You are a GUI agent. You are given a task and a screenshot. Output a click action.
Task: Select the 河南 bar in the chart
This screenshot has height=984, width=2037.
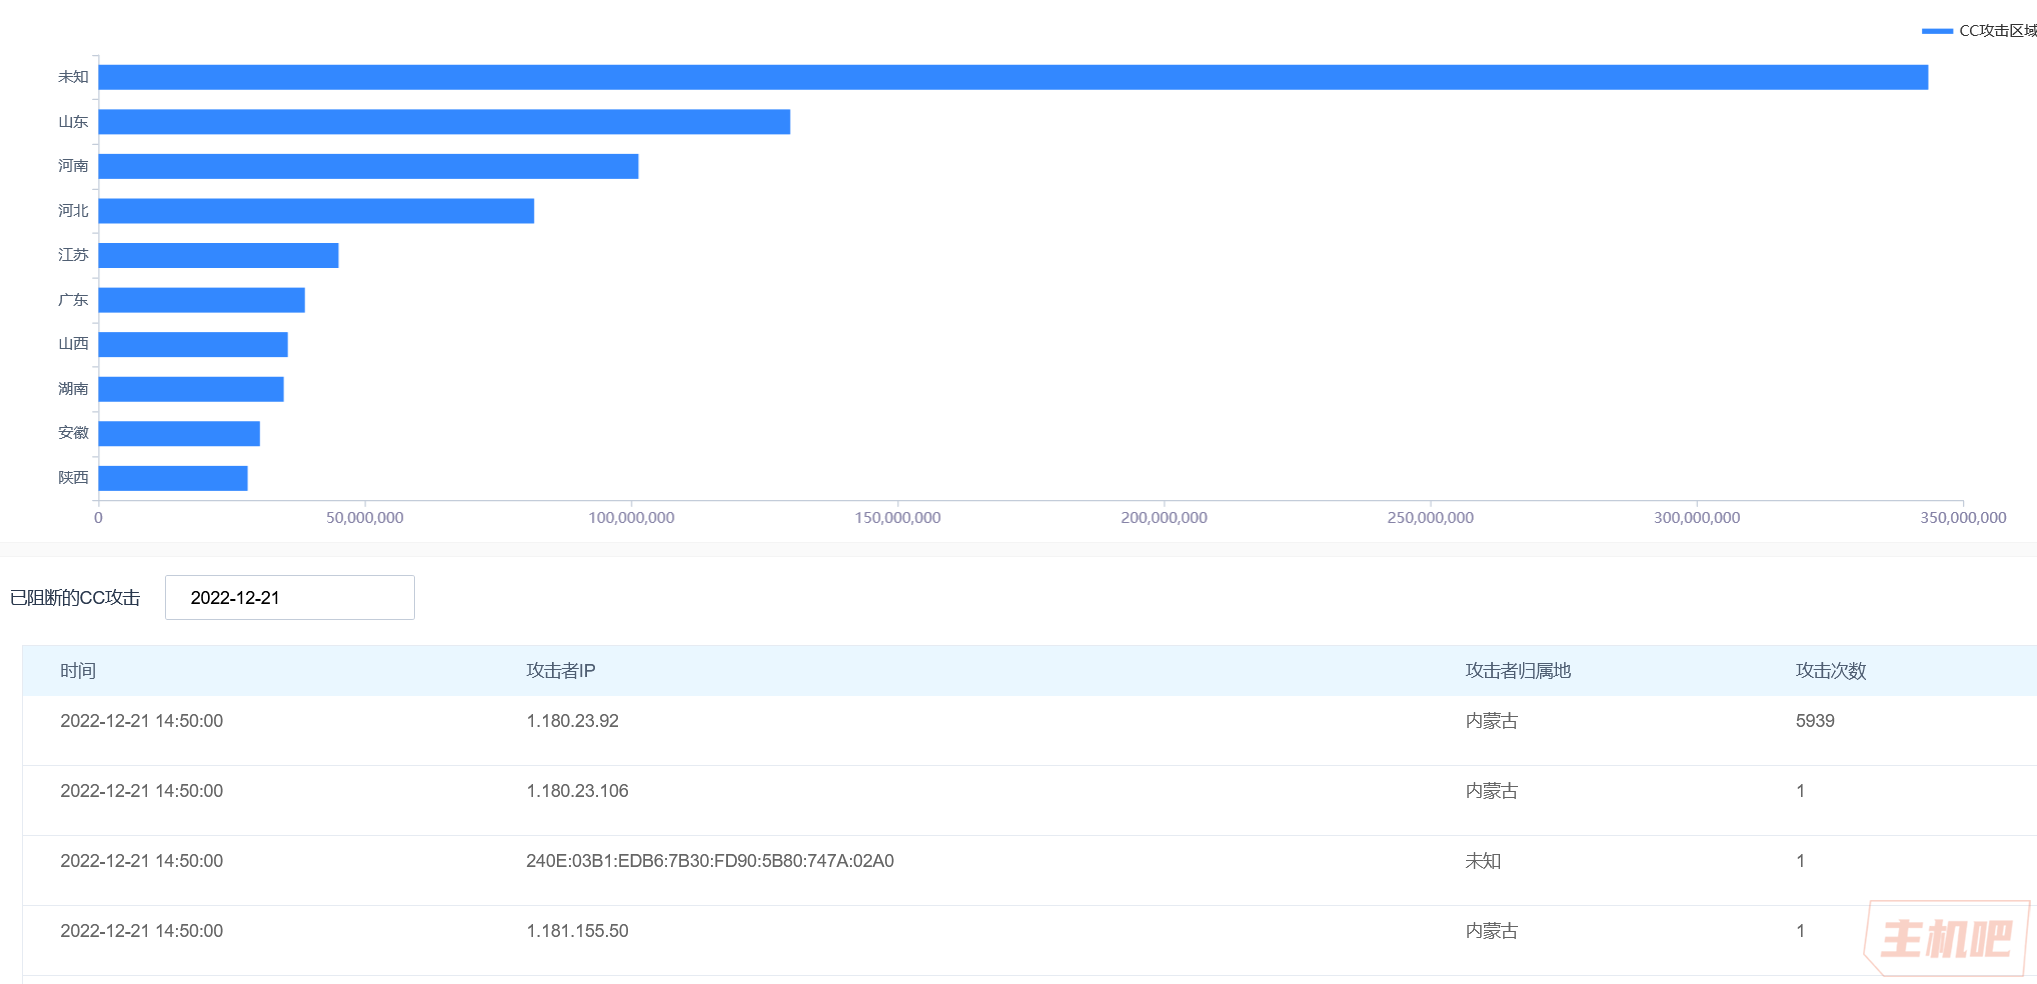(x=368, y=166)
